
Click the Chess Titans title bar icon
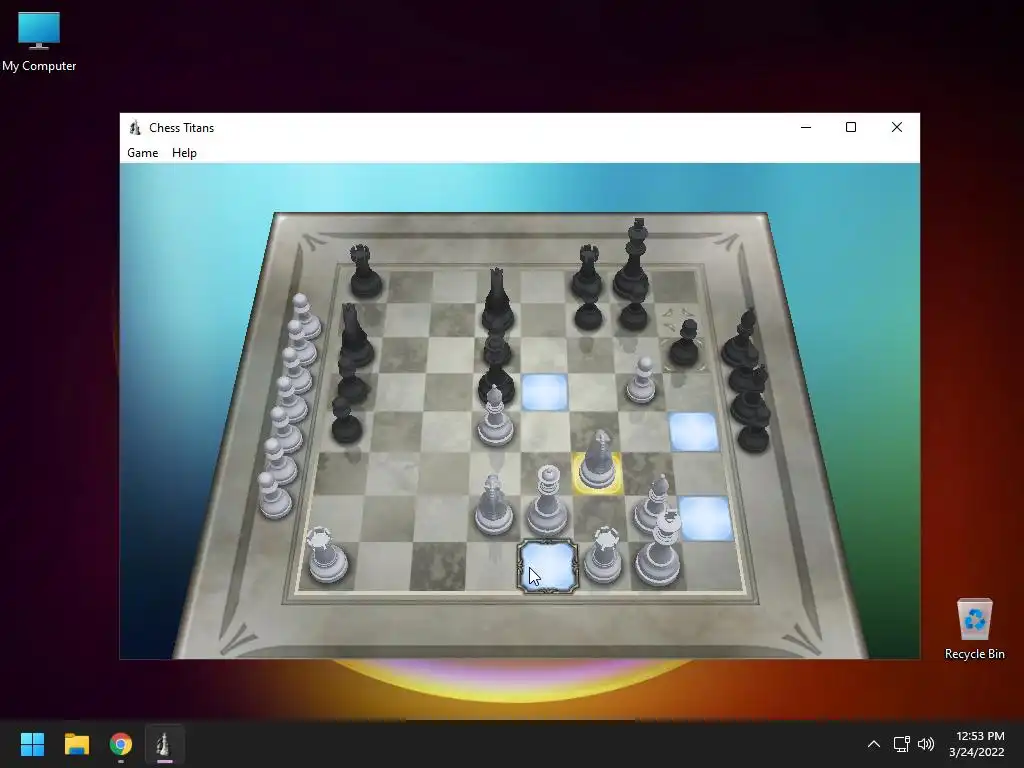(x=135, y=127)
